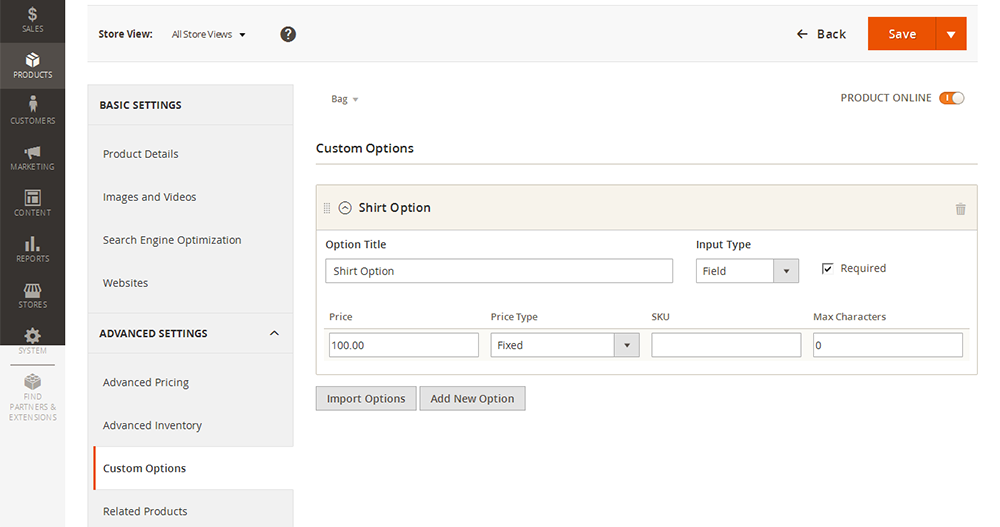
Task: Uncheck the Required checkbox
Action: 827,268
